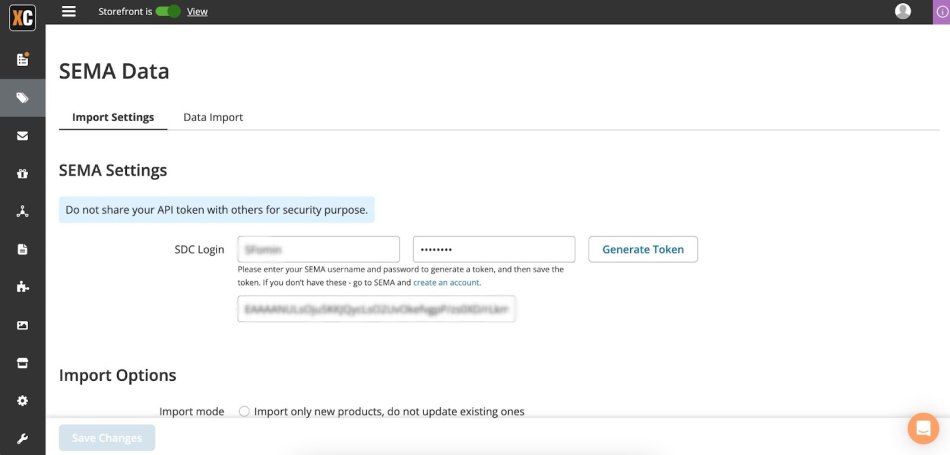The image size is (950, 455).
Task: Open the gear settings icon in sidebar
Action: 22,401
